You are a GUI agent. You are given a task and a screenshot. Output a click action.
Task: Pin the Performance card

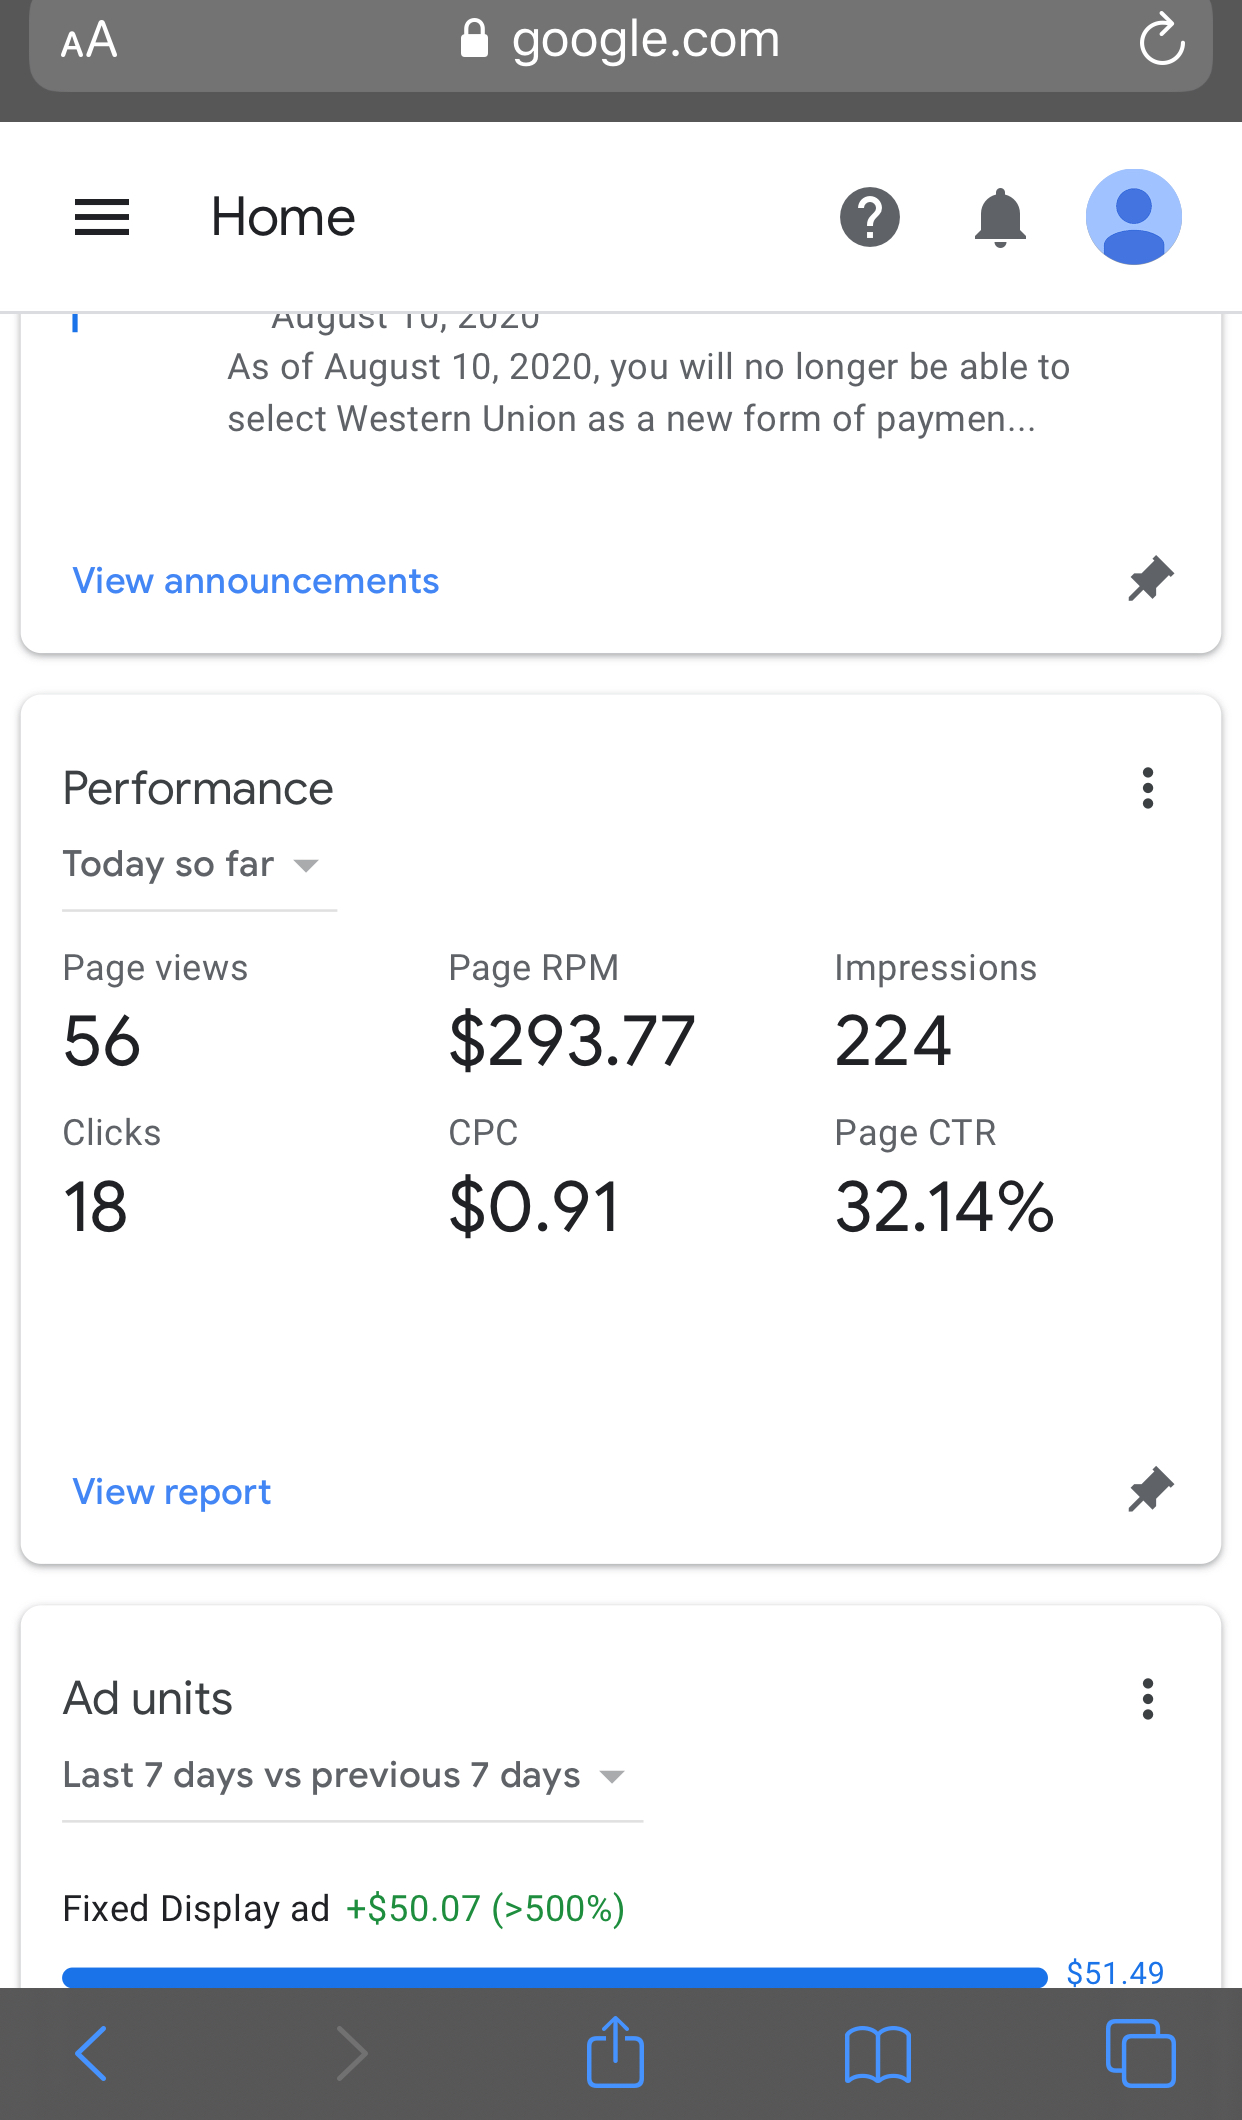pyautogui.click(x=1150, y=1490)
